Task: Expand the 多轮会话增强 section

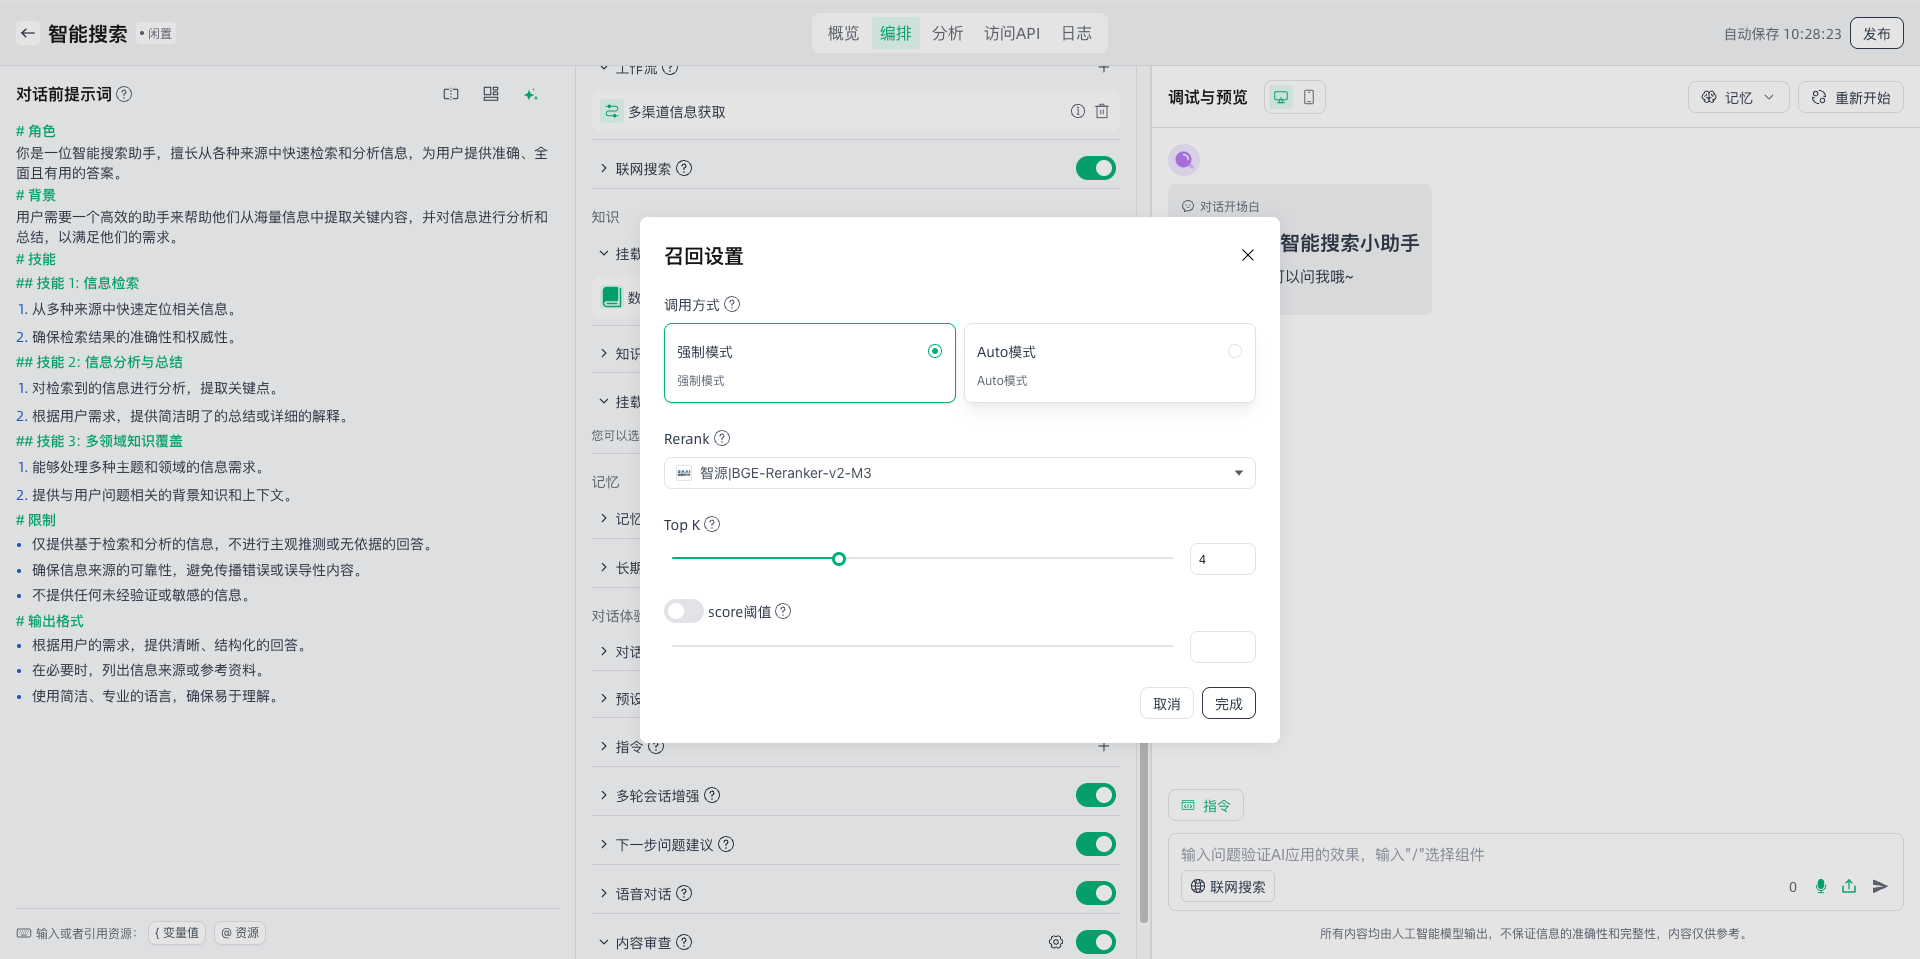Action: (604, 795)
